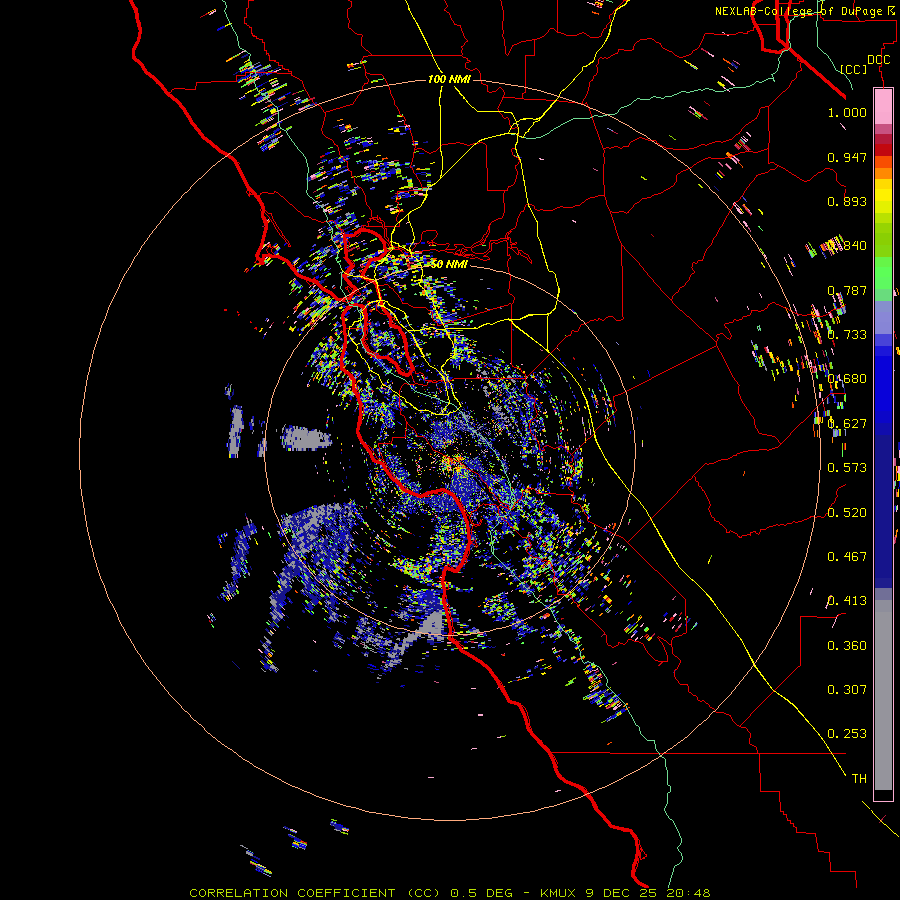Click the 0.307 color scale value
This screenshot has width=900, height=900.
click(x=847, y=690)
